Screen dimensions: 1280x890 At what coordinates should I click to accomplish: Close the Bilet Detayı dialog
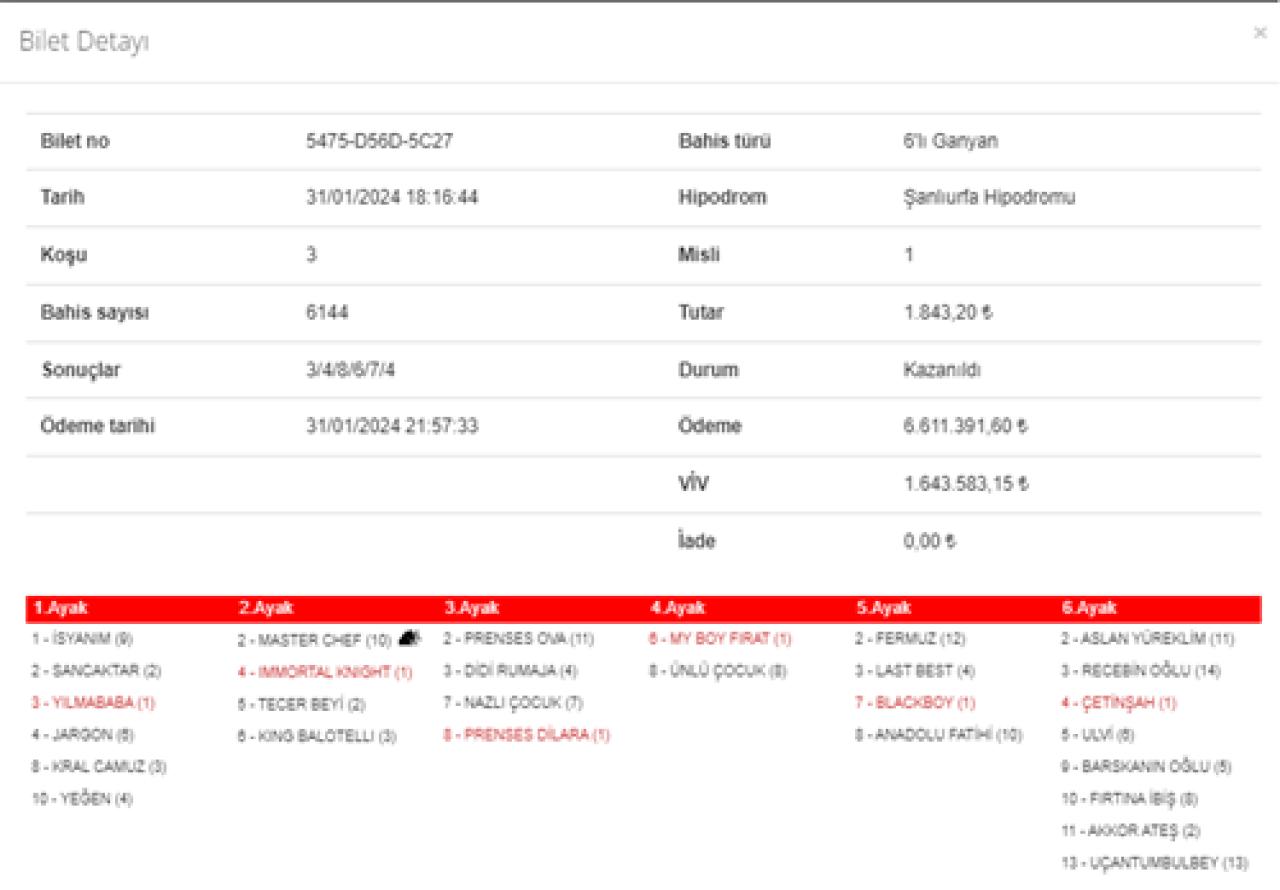tap(1259, 33)
